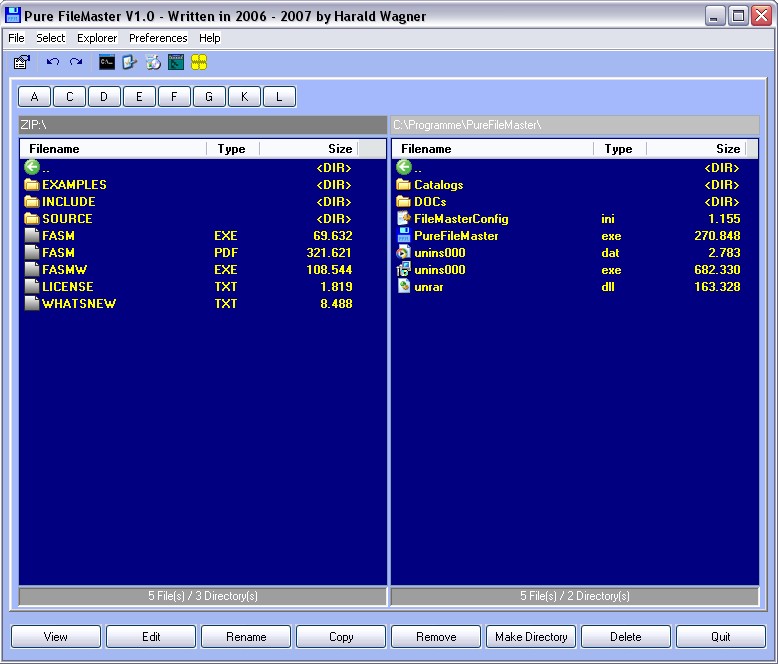Click the redo arrow icon
Screen dimensions: 778x664
(x=76, y=62)
